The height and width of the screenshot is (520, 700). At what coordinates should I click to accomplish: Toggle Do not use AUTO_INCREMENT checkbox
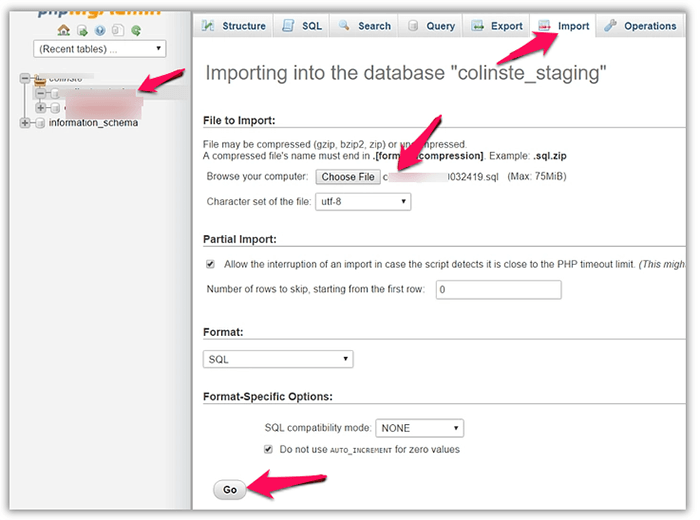268,449
